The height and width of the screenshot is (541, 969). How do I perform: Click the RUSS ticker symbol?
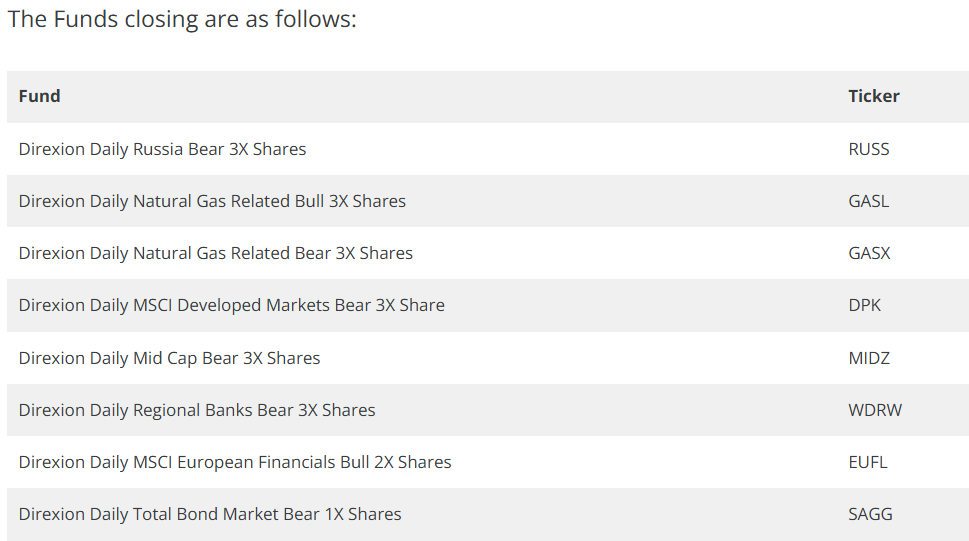coord(869,149)
